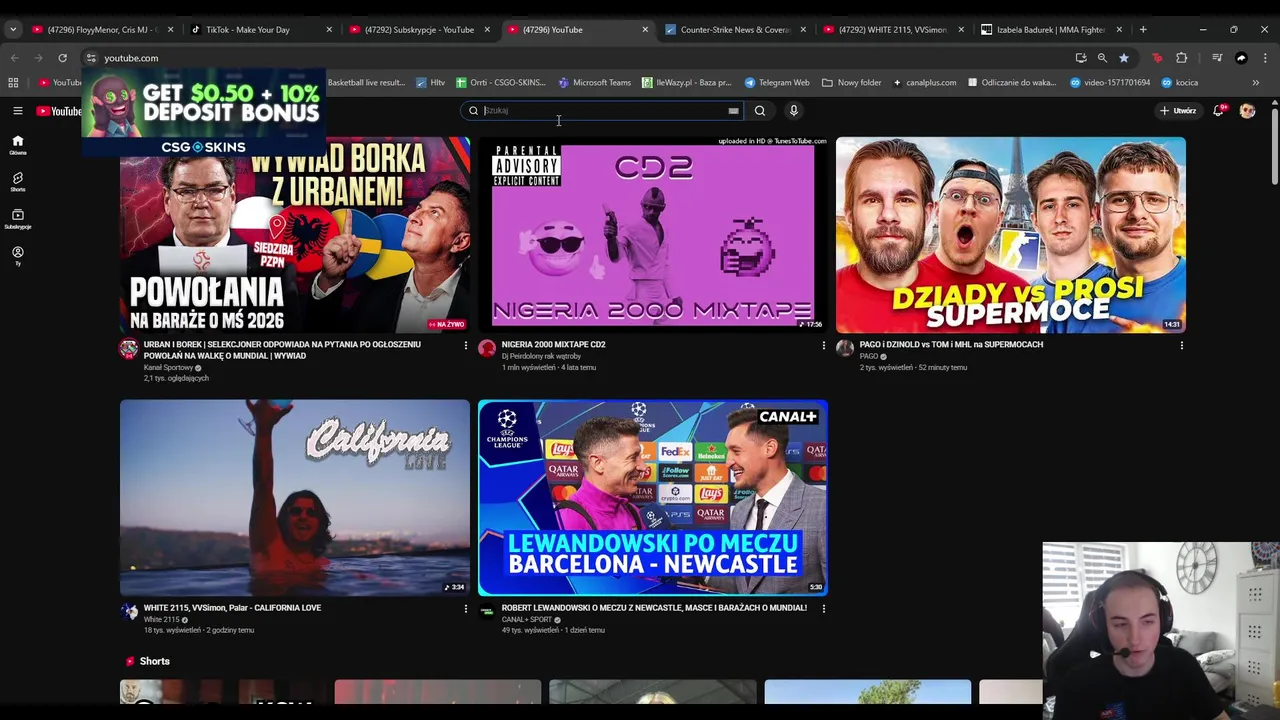Viewport: 1280px width, 720px height.
Task: Play the Nigeria 2000 Mixtape thumbnail
Action: [653, 235]
